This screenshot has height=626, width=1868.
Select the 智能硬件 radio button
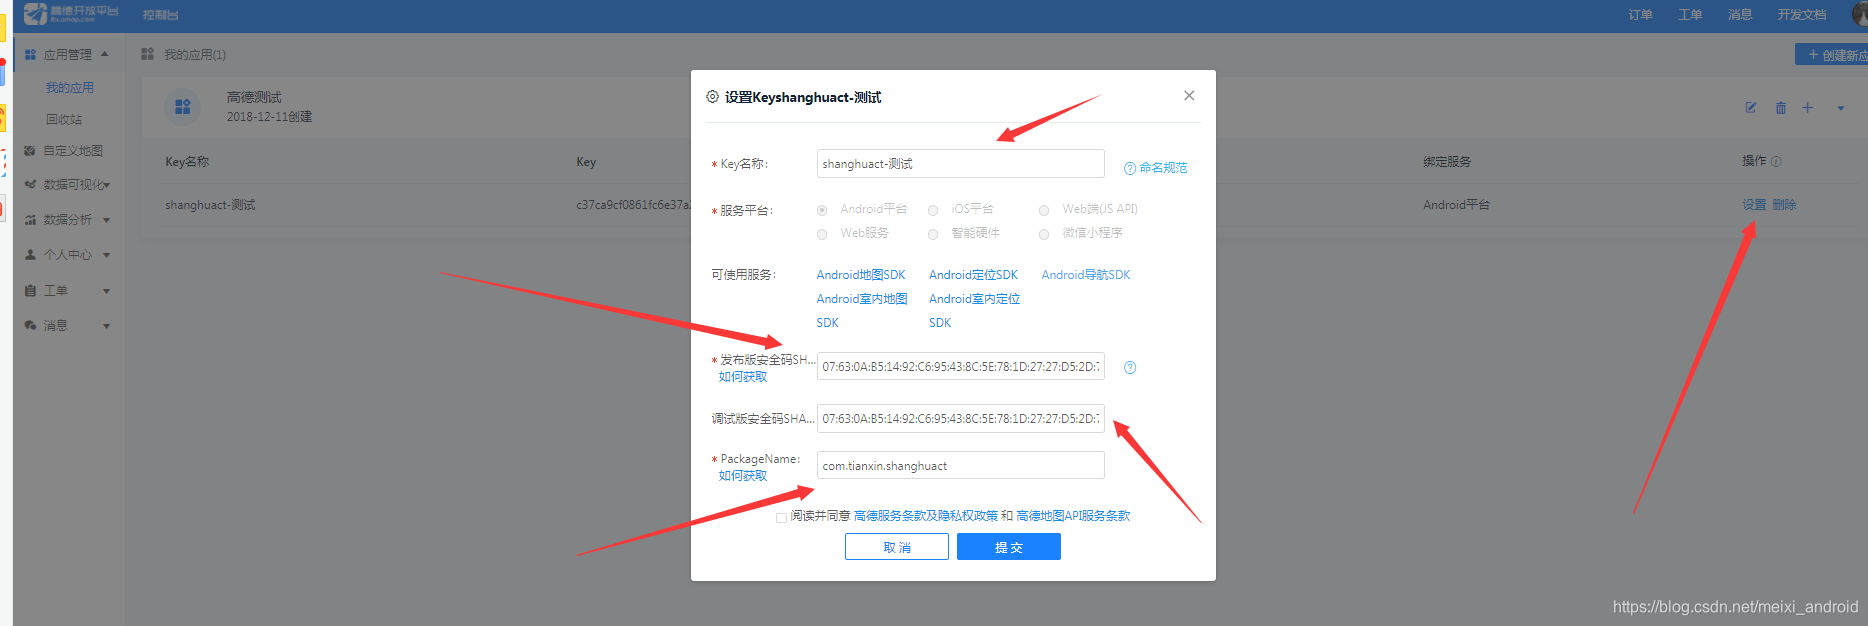point(933,234)
